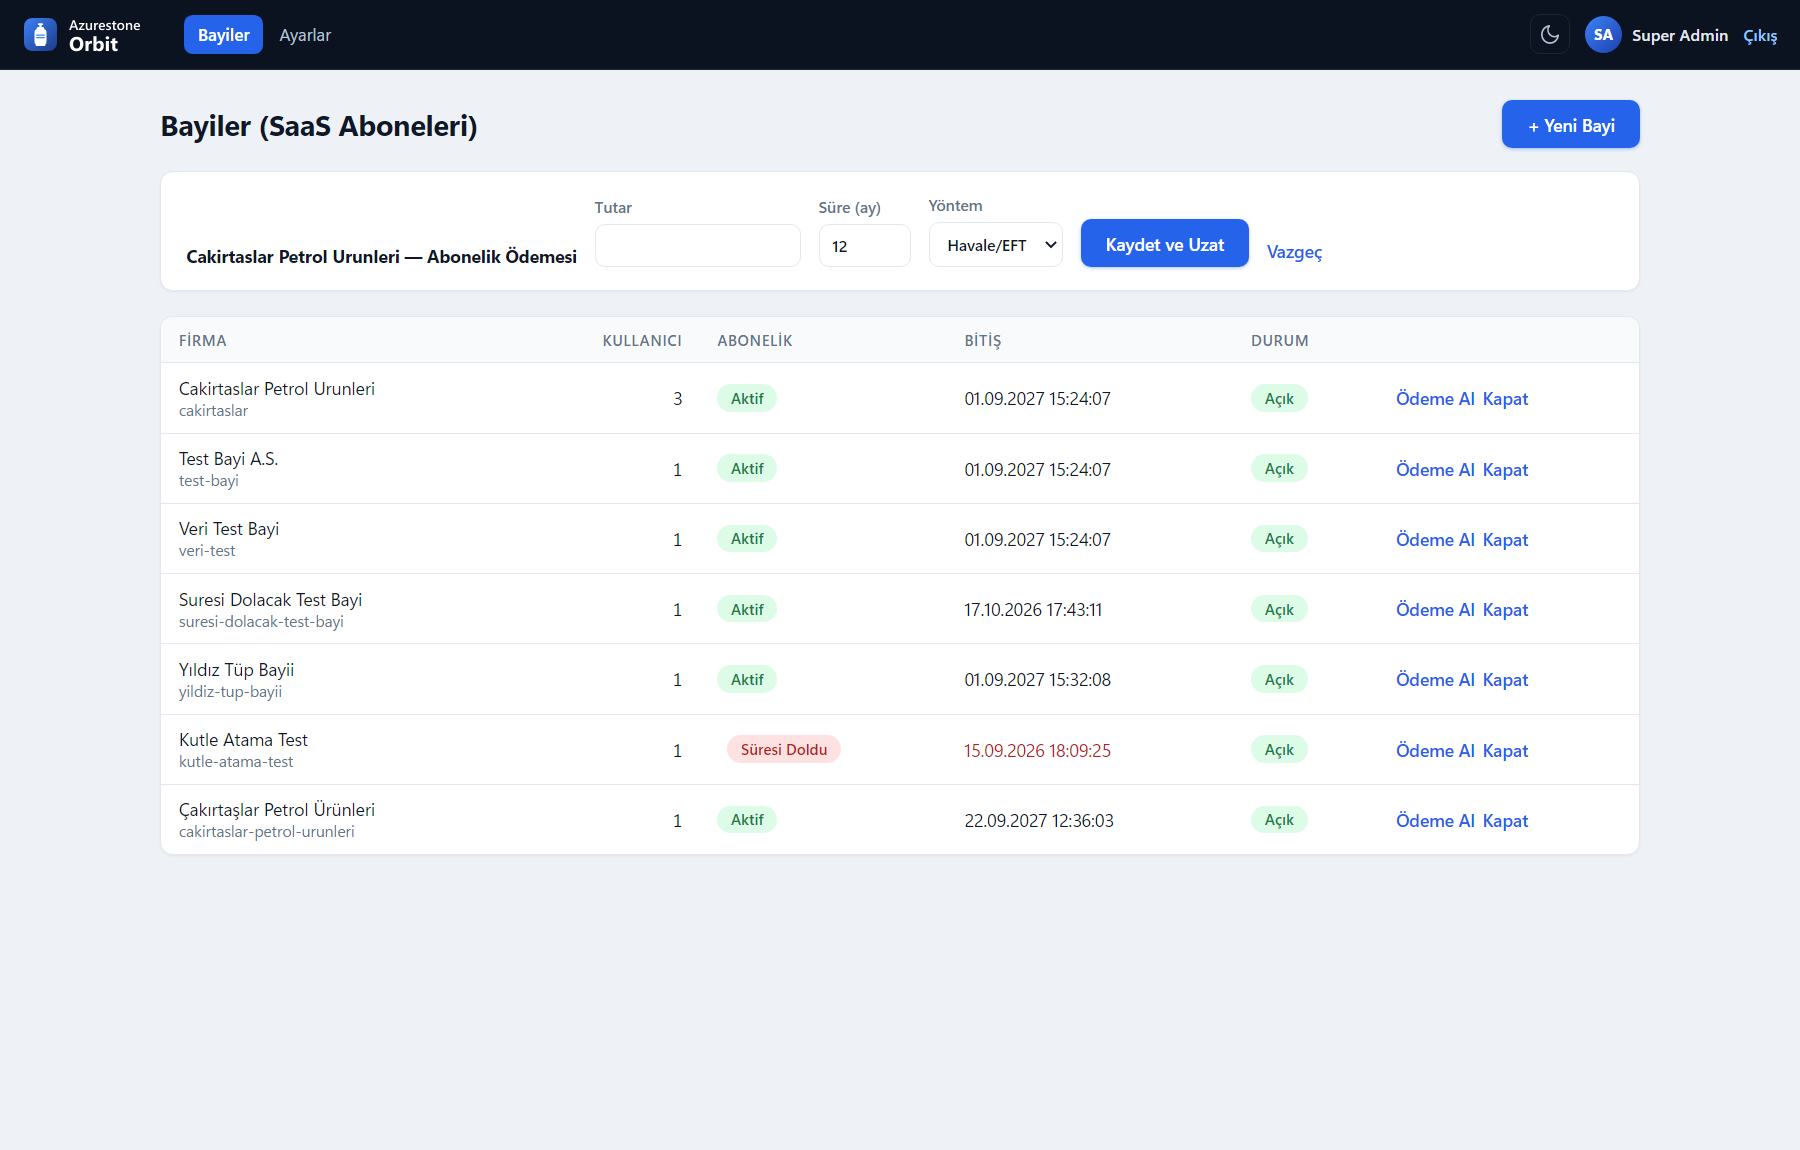This screenshot has height=1150, width=1800.
Task: Open the Ayarlar menu item
Action: click(305, 35)
